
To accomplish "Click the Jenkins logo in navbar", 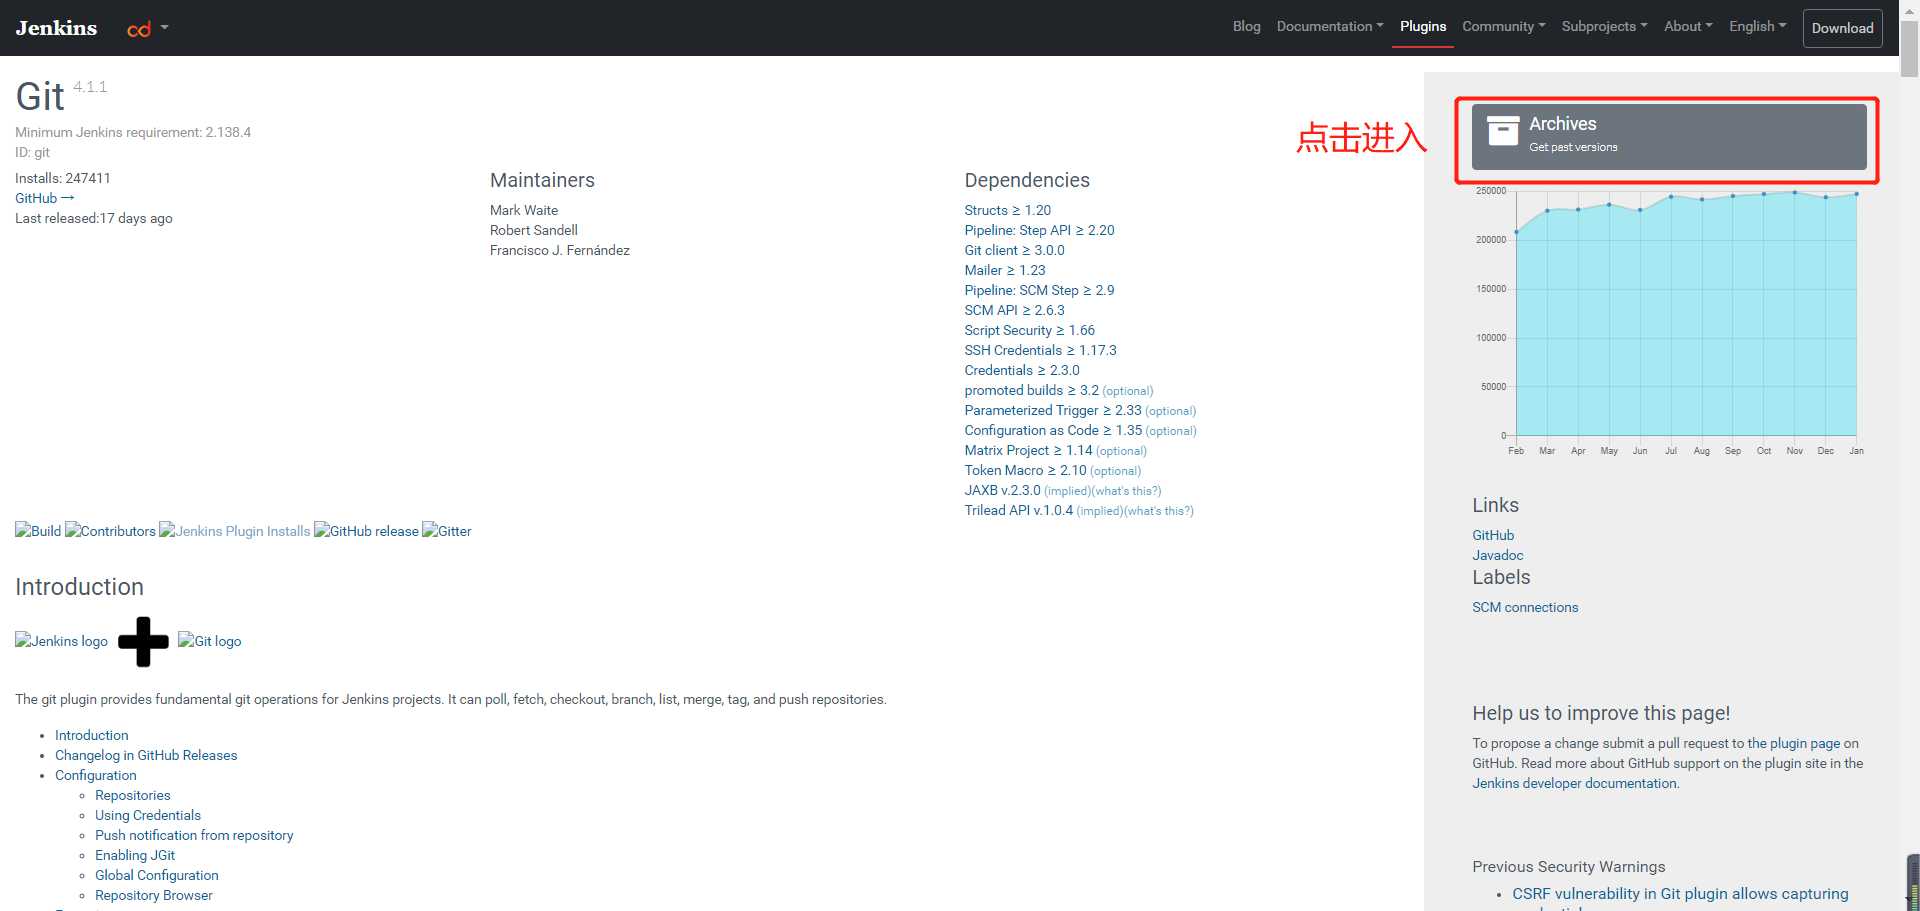I will coord(56,28).
